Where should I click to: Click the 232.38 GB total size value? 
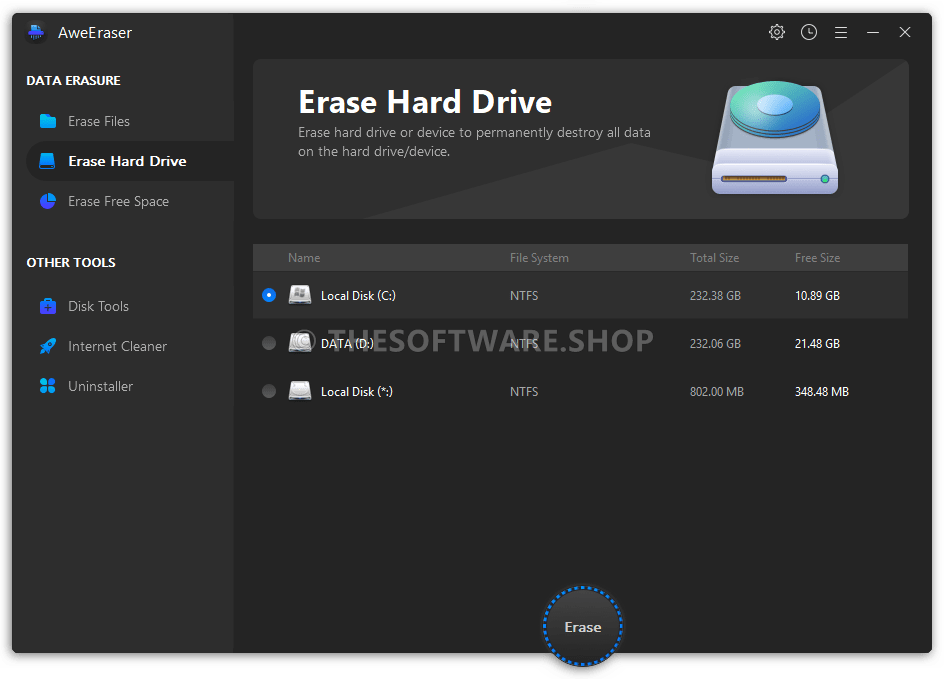coord(715,296)
